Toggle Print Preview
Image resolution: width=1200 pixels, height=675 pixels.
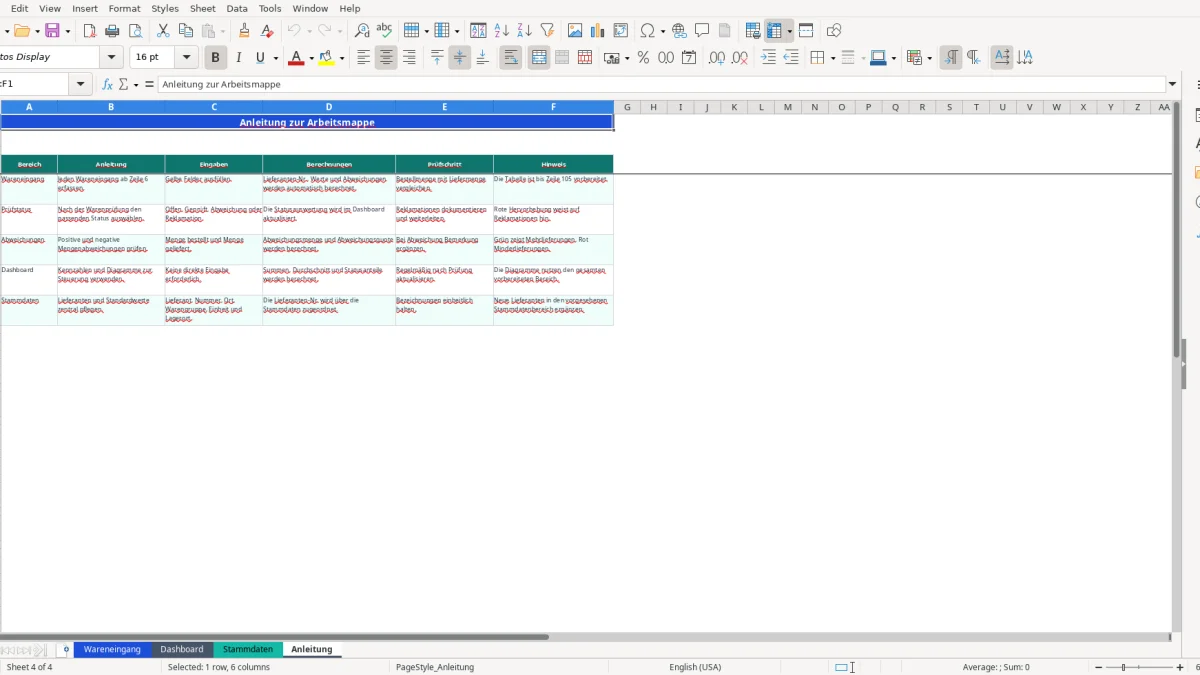click(x=135, y=31)
